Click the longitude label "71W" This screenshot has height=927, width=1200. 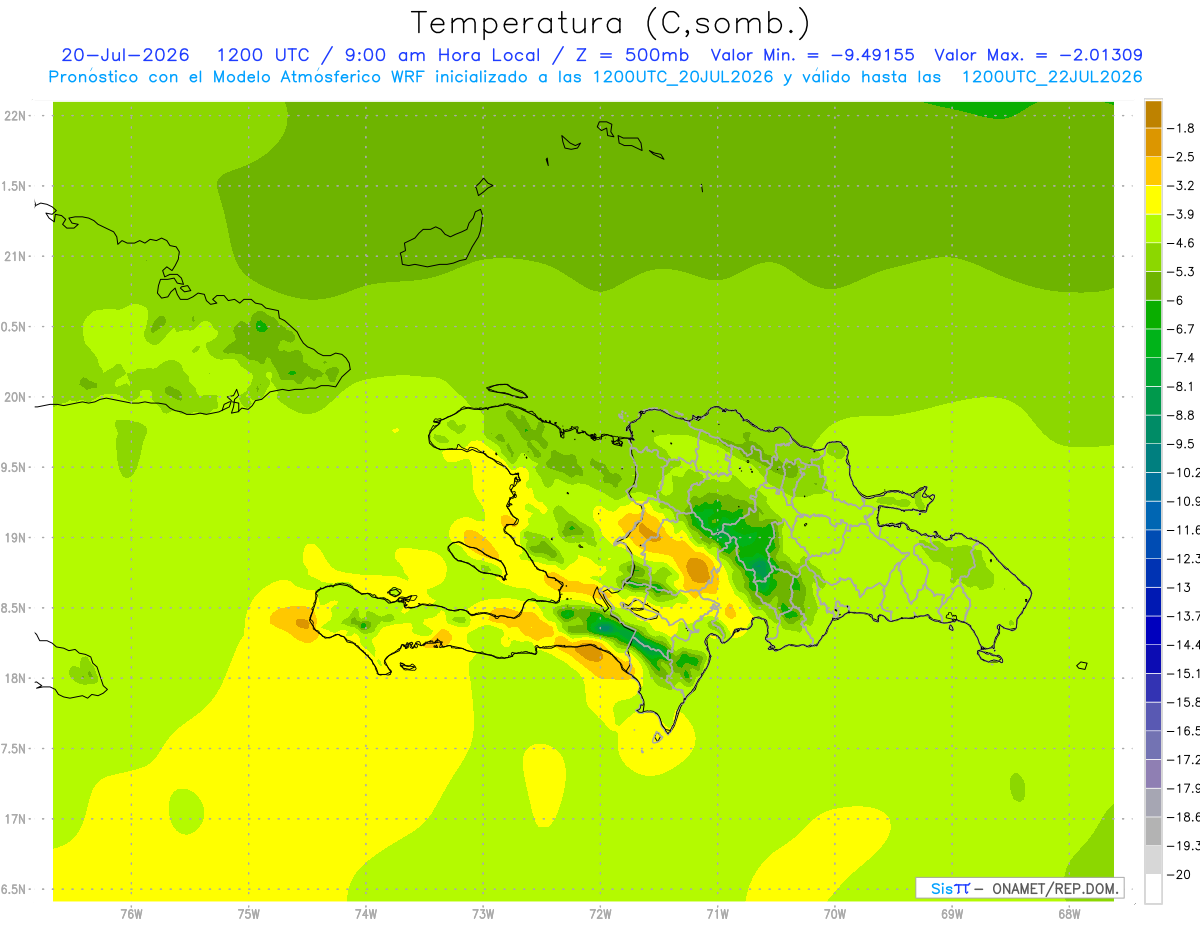tap(717, 913)
